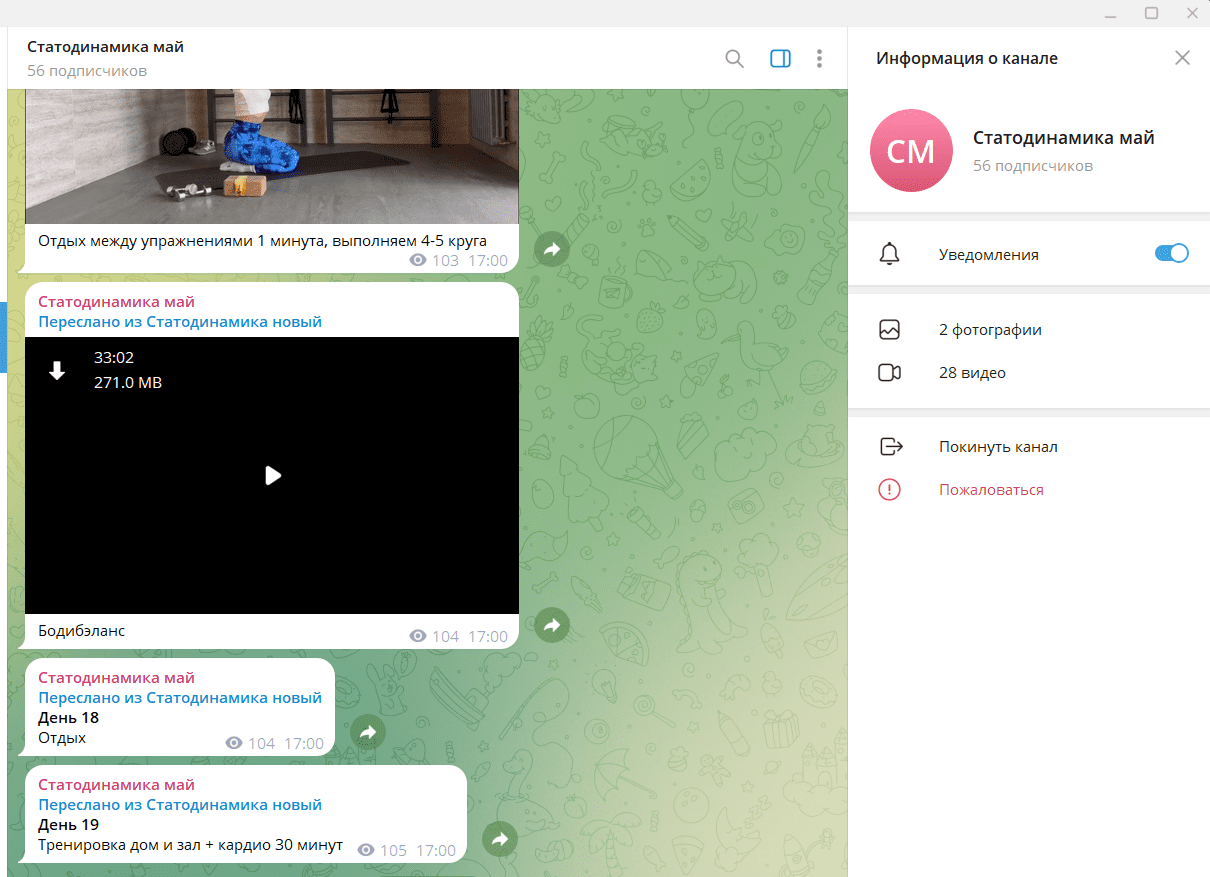Close the channel info panel
Screen dimensions: 1210x877
tap(1182, 58)
